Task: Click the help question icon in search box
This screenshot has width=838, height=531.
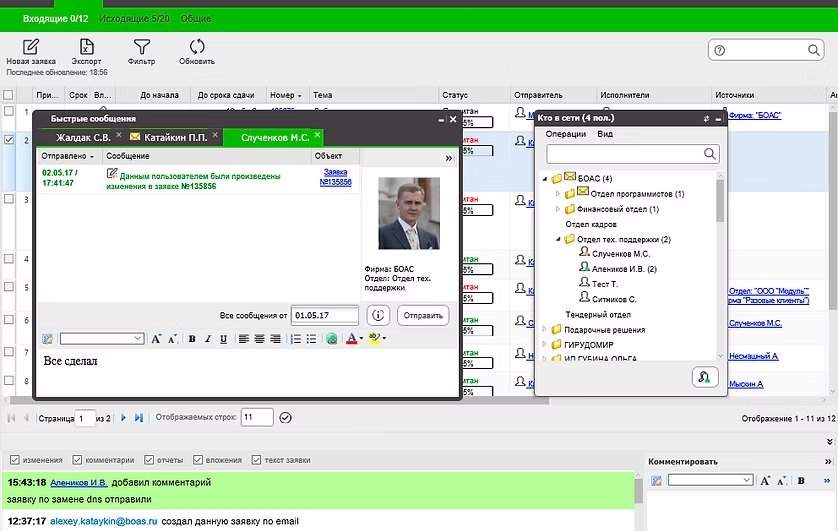Action: pyautogui.click(x=720, y=50)
